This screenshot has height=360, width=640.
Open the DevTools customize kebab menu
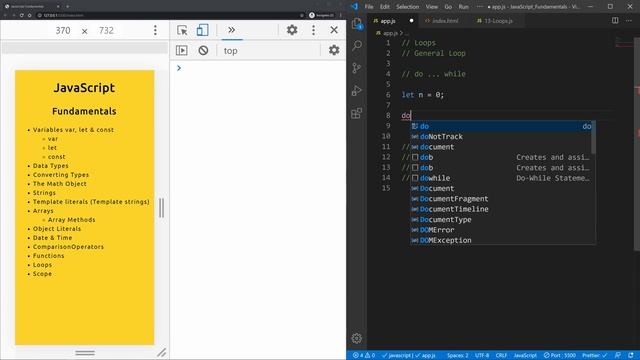point(313,30)
